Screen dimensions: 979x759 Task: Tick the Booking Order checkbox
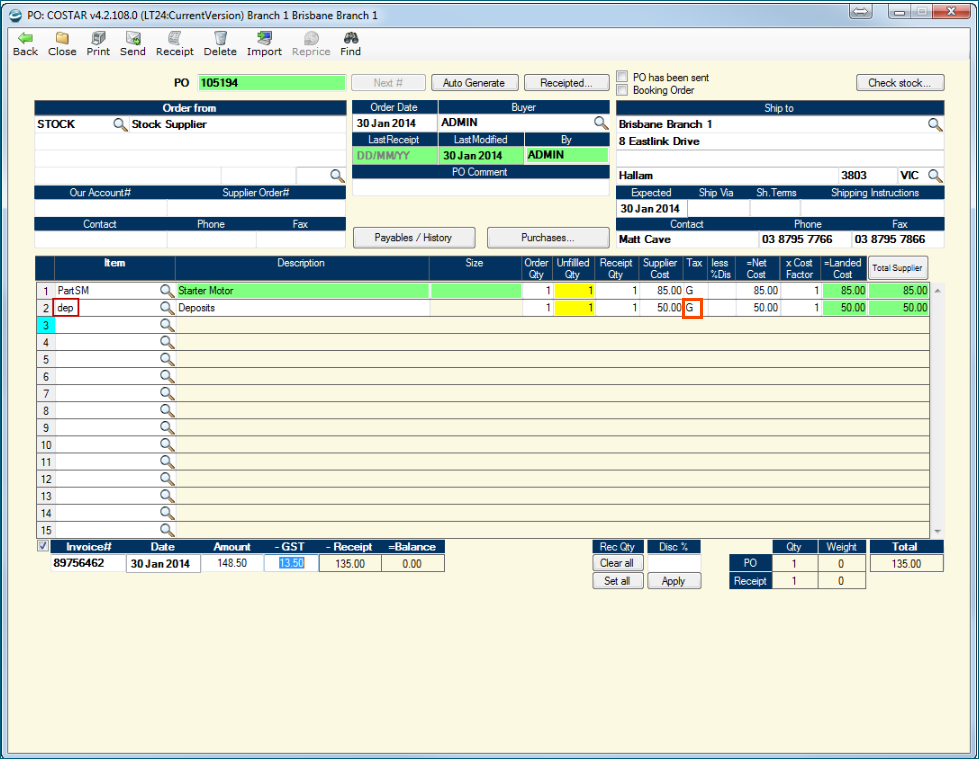pos(622,90)
